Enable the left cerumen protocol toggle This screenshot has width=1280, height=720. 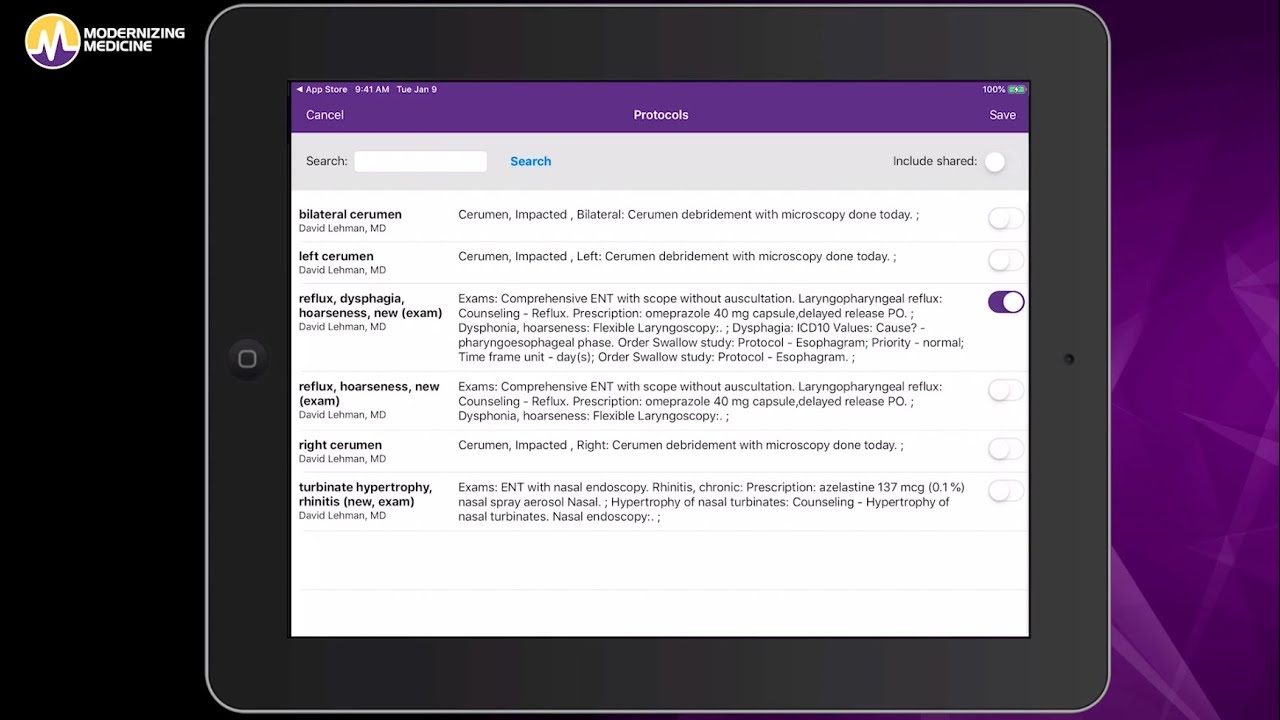1006,261
